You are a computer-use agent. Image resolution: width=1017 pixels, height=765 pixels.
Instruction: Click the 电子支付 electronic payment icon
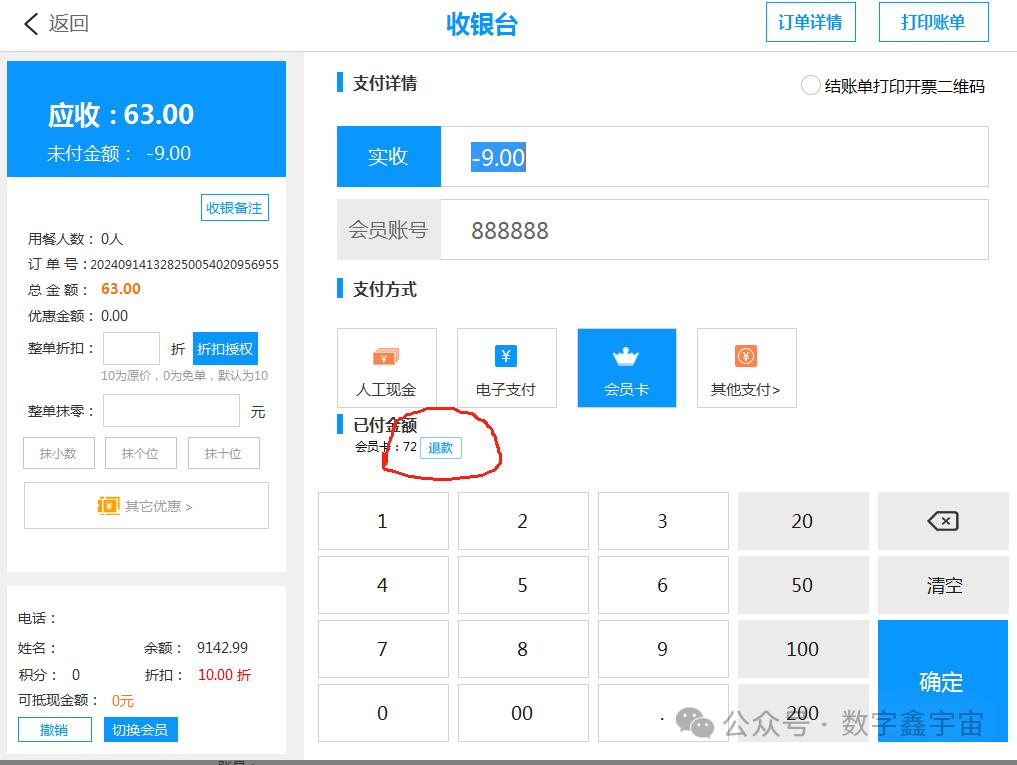click(506, 356)
